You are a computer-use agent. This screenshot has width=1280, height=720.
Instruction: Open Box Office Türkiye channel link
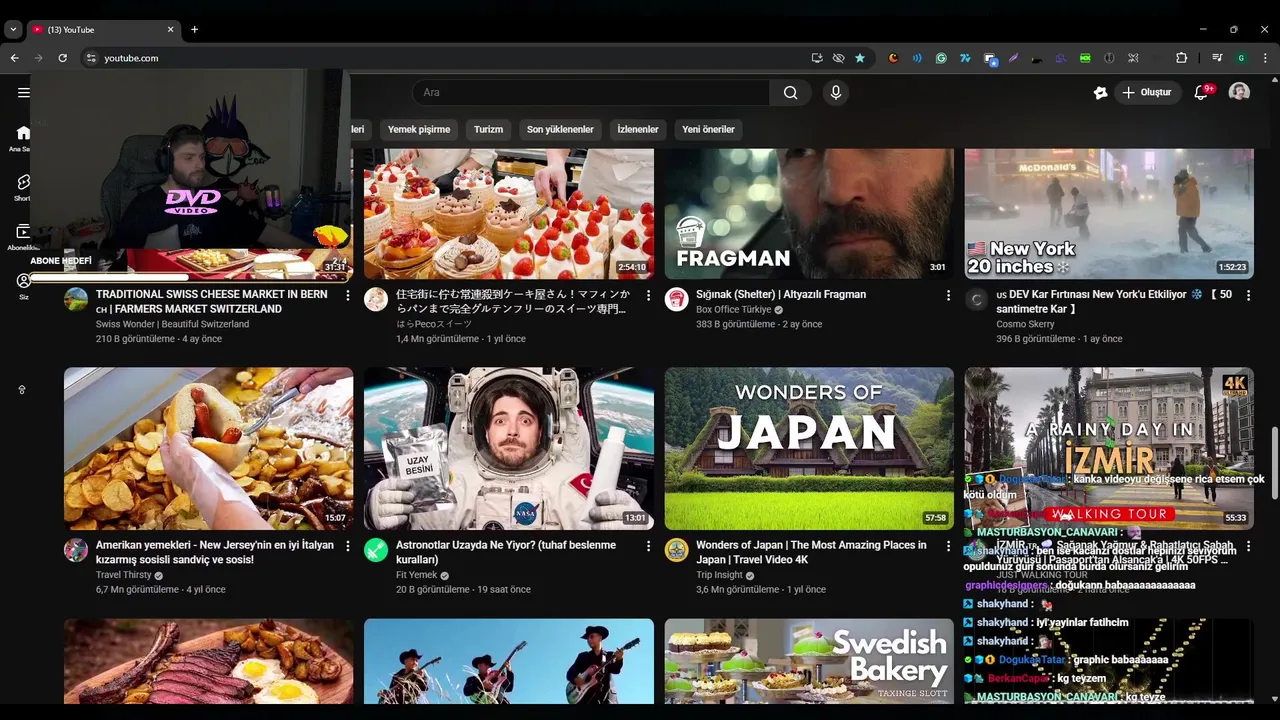tap(734, 310)
